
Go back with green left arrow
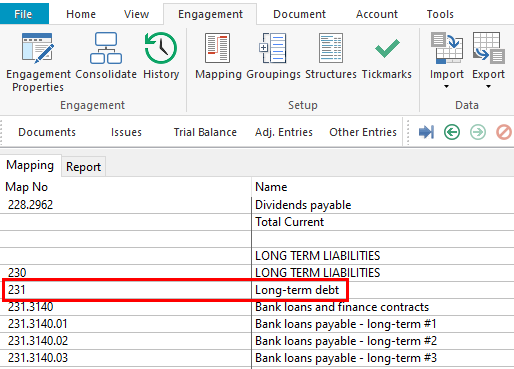[452, 132]
